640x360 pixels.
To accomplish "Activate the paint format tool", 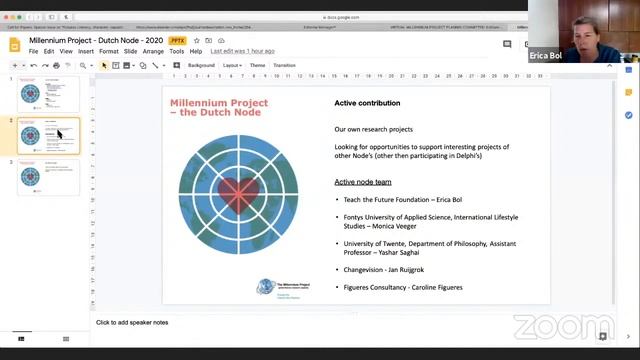I will coord(68,65).
